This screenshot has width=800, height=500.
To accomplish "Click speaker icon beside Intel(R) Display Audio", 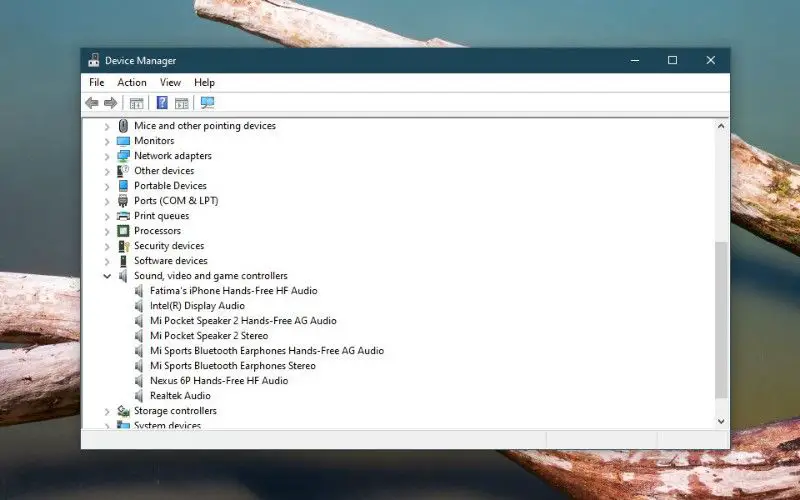I will (x=139, y=306).
